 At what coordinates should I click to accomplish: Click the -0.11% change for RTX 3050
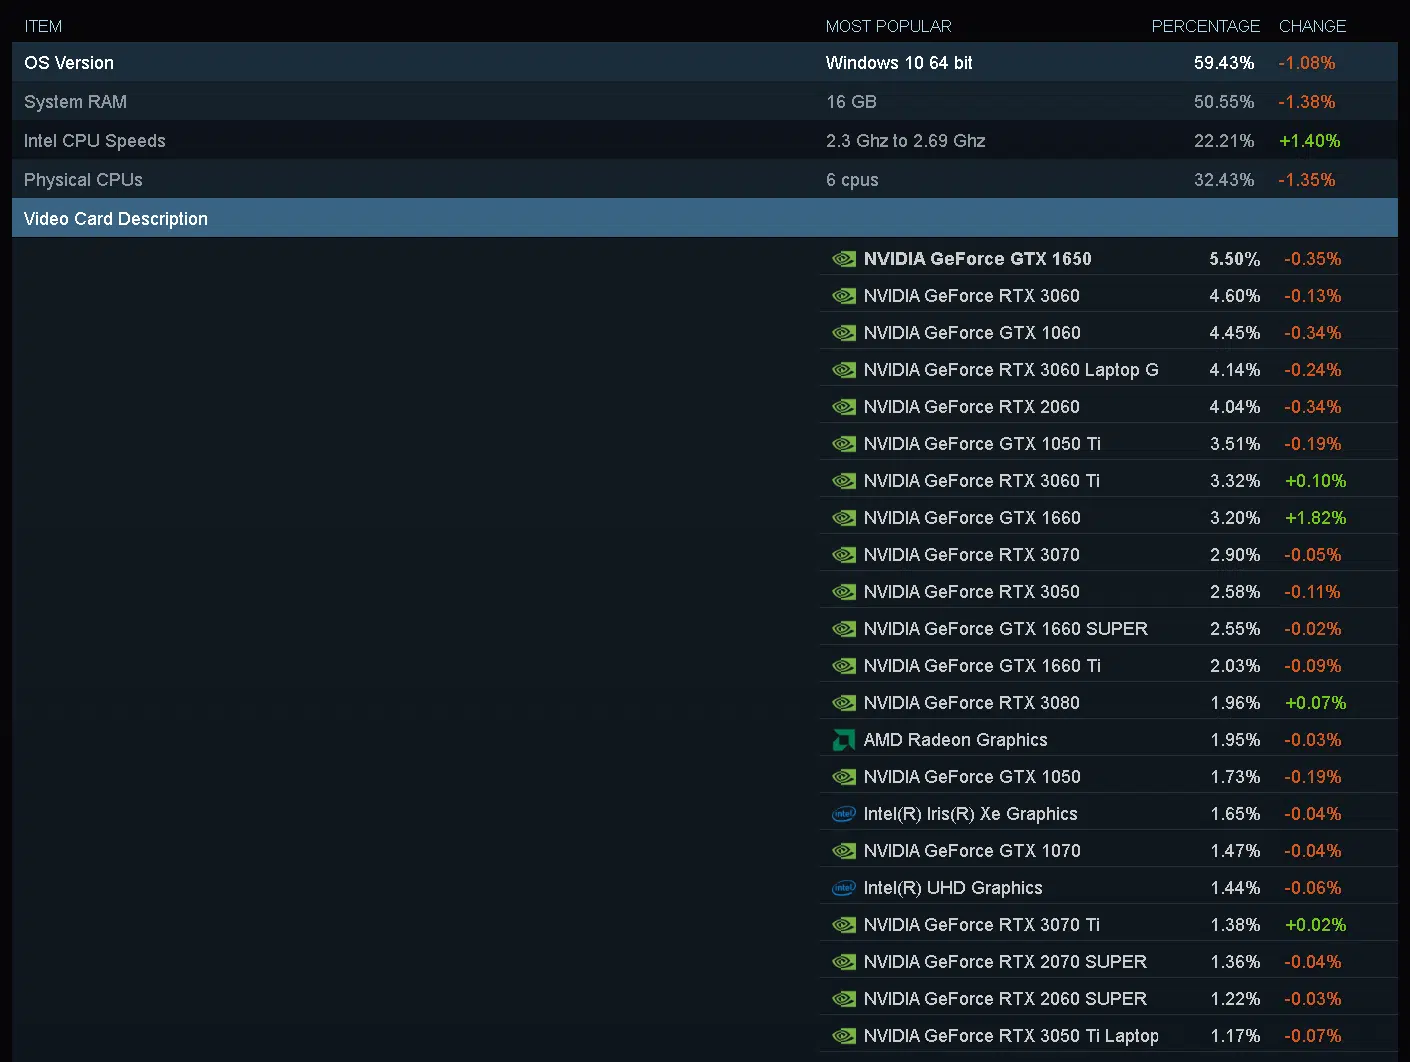(x=1313, y=592)
